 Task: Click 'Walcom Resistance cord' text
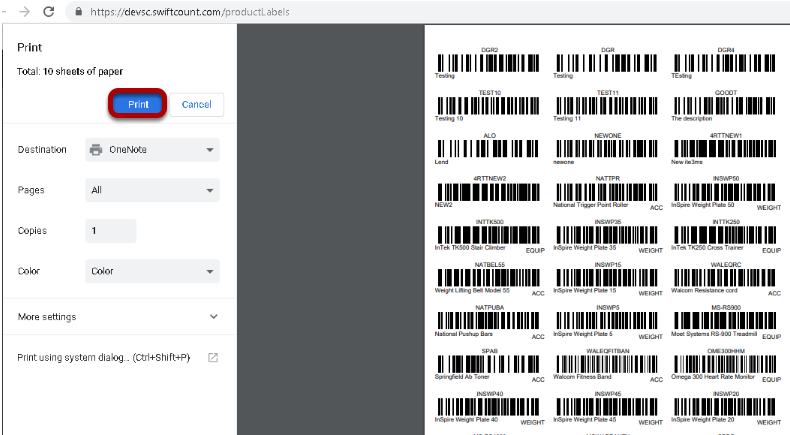click(704, 290)
